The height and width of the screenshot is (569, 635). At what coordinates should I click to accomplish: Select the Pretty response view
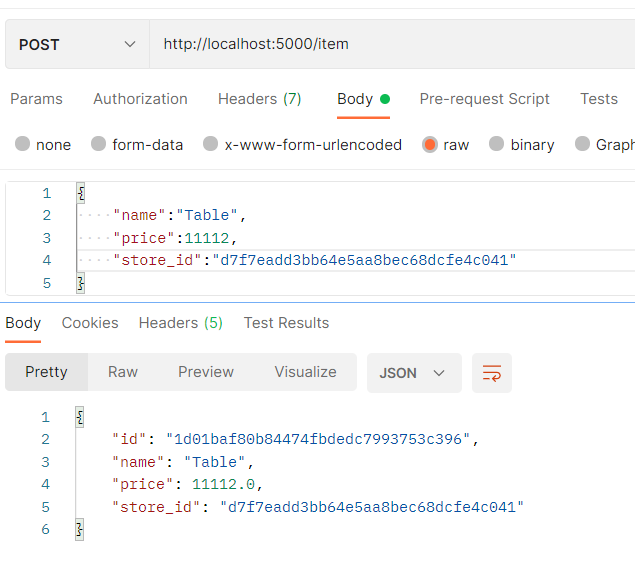pyautogui.click(x=46, y=372)
